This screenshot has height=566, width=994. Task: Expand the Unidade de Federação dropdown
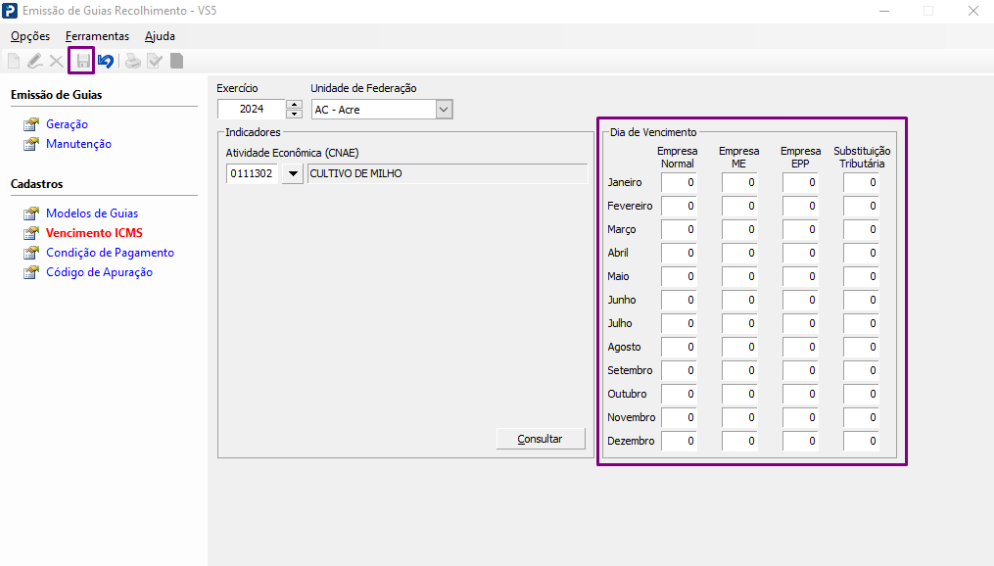point(444,110)
